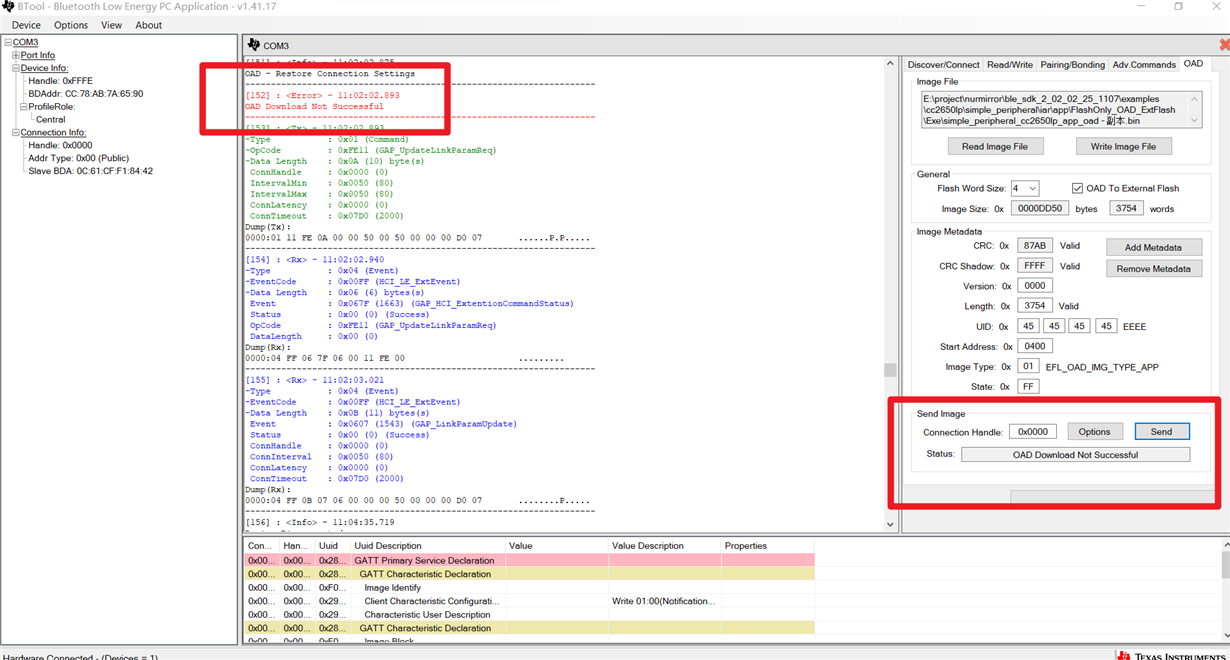Click the OAD status message field

click(x=1075, y=454)
